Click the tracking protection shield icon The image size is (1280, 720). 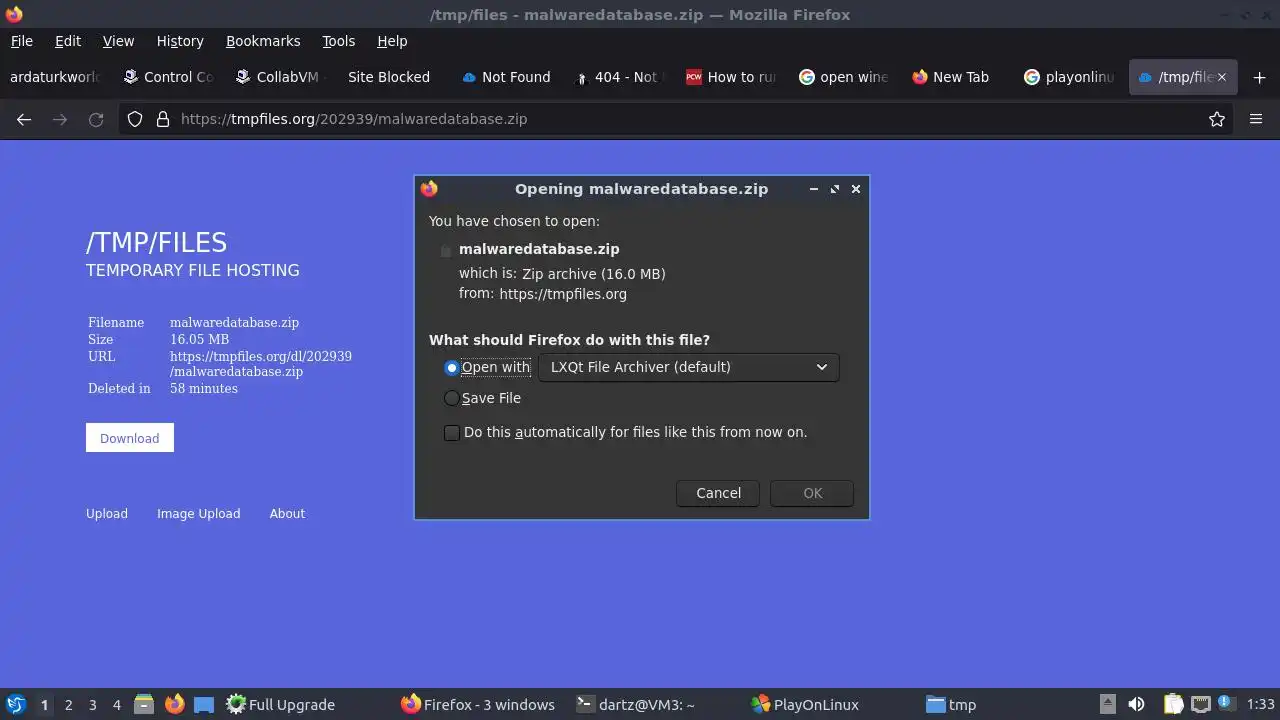tap(135, 119)
